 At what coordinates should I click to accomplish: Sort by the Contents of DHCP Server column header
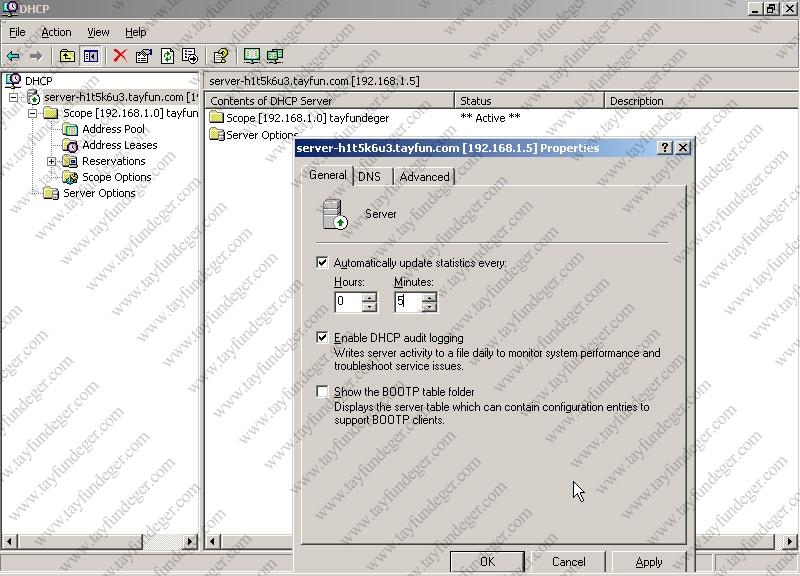[329, 101]
